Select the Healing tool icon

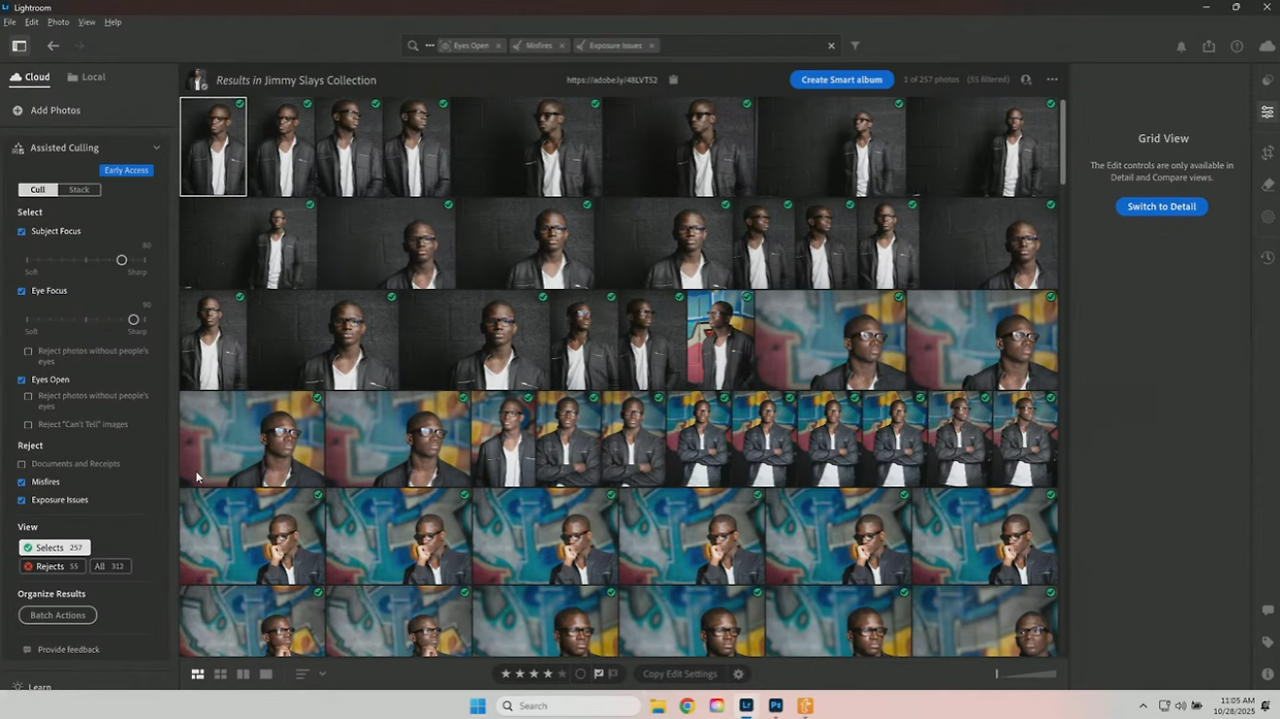tap(1267, 185)
